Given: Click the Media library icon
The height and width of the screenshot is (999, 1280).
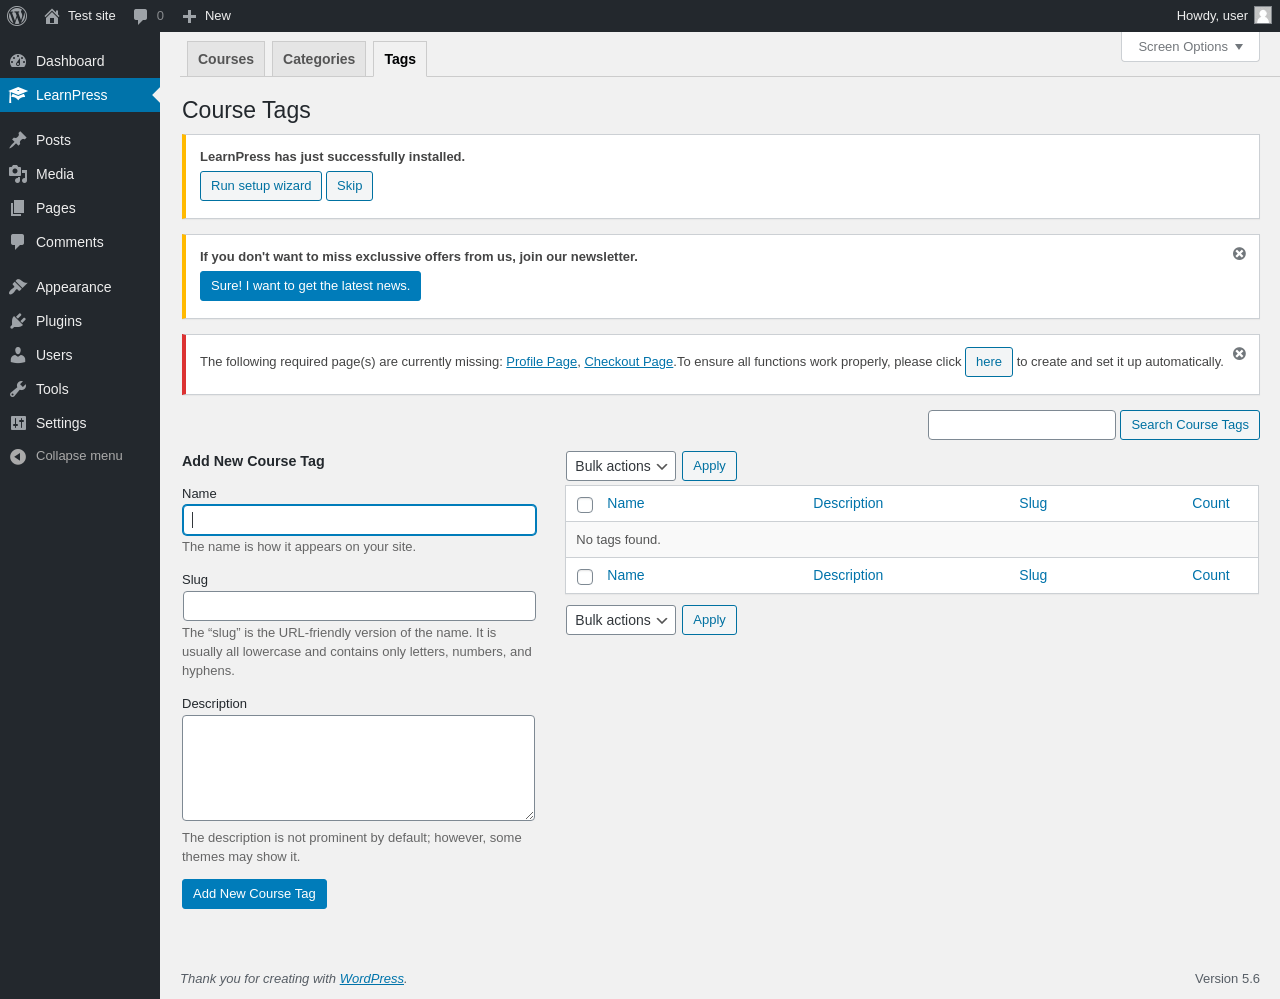Looking at the screenshot, I should tap(18, 174).
